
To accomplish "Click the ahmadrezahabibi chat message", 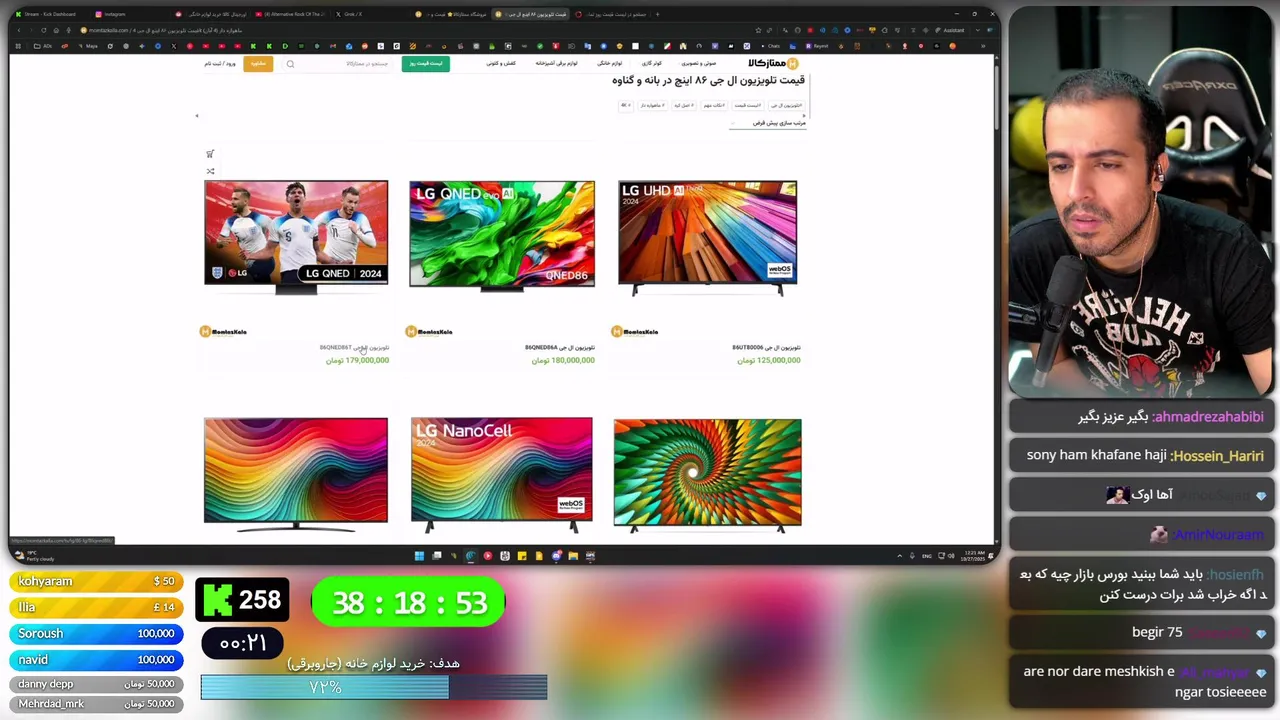I will (1140, 417).
